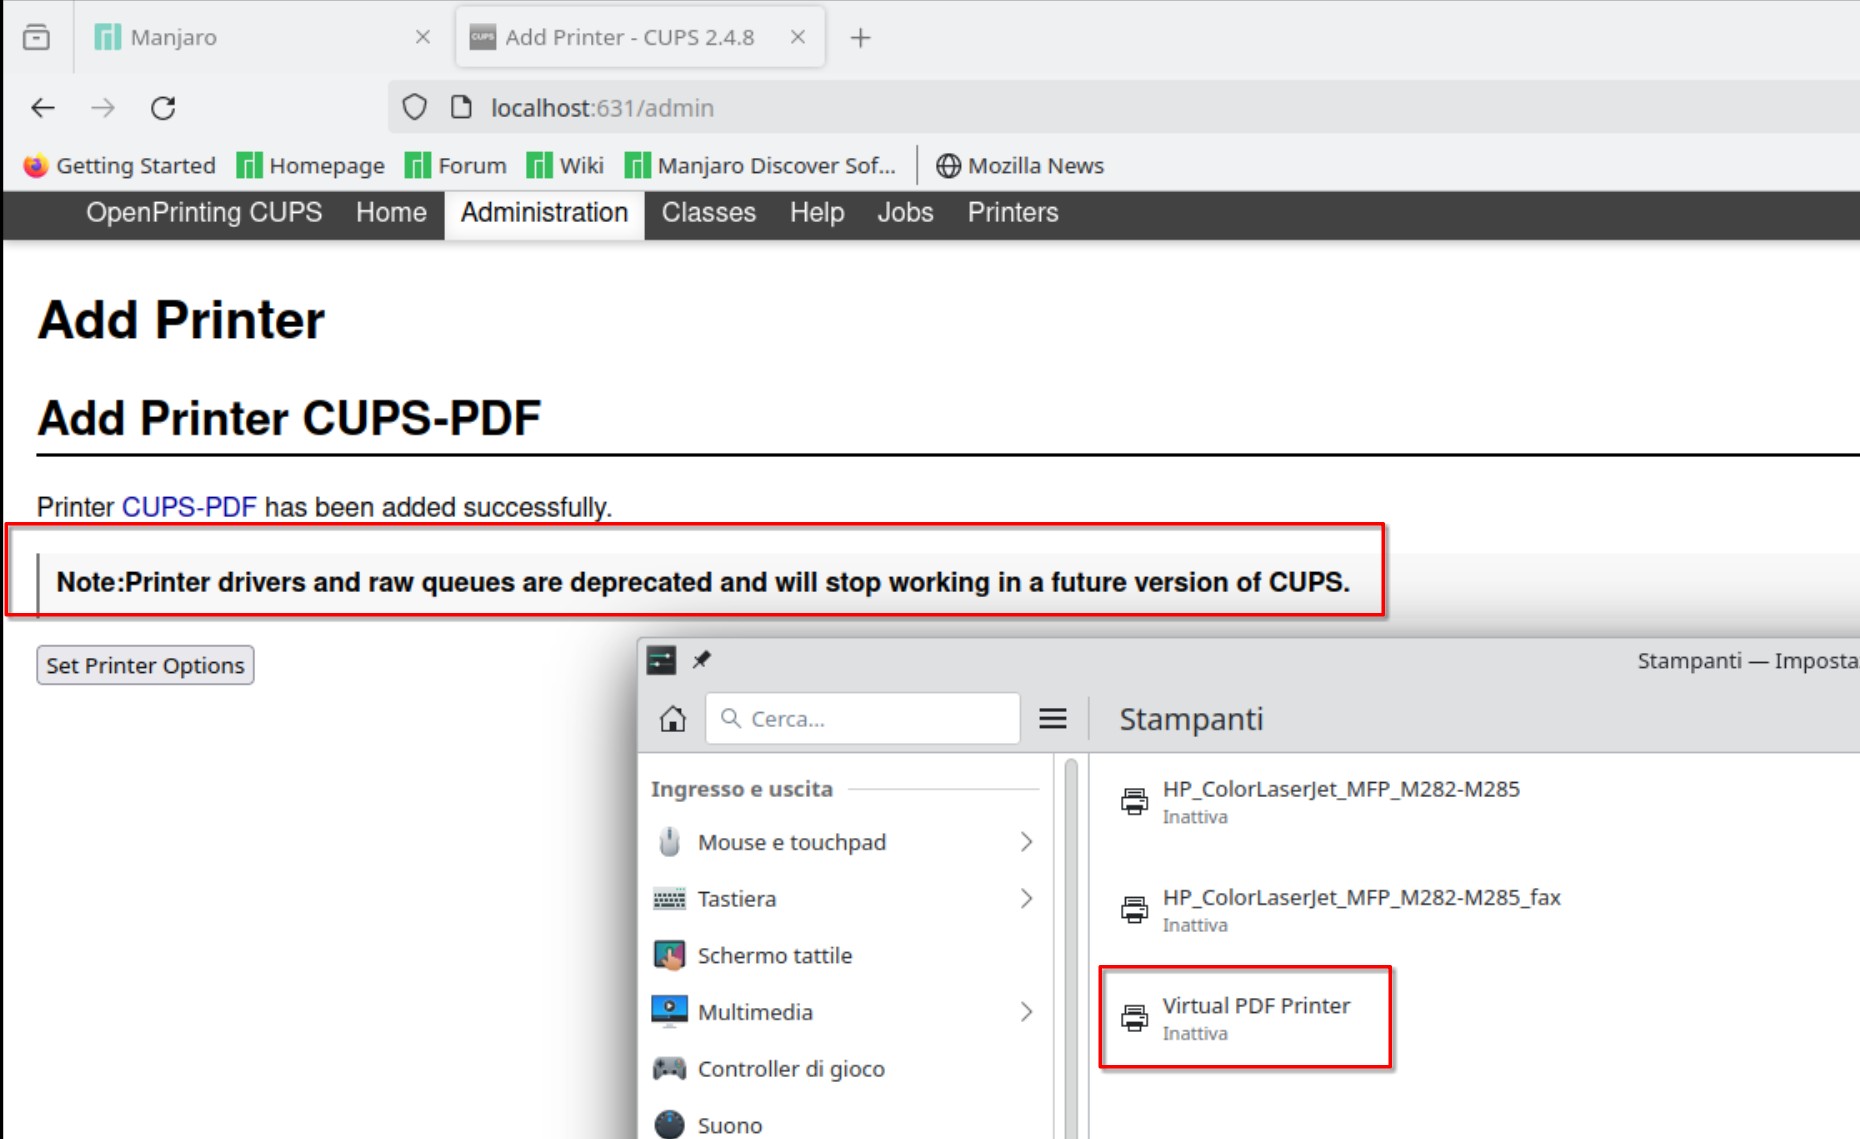Screen dimensions: 1860x1139
Task: Click the localhost:631/admin address bar
Action: pyautogui.click(x=1125, y=107)
